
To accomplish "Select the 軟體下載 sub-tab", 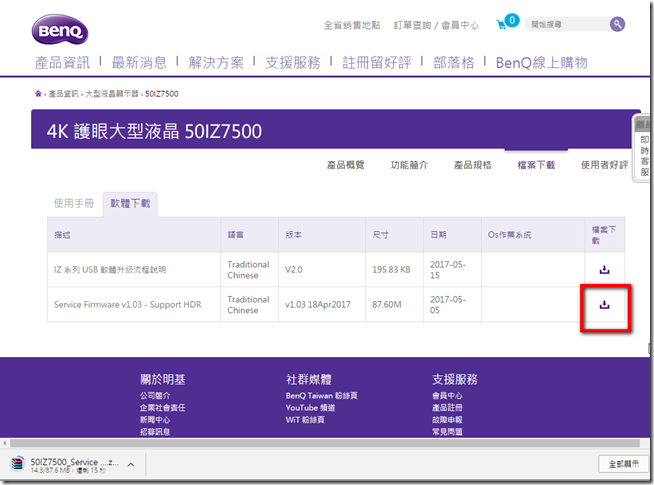I will (x=130, y=204).
